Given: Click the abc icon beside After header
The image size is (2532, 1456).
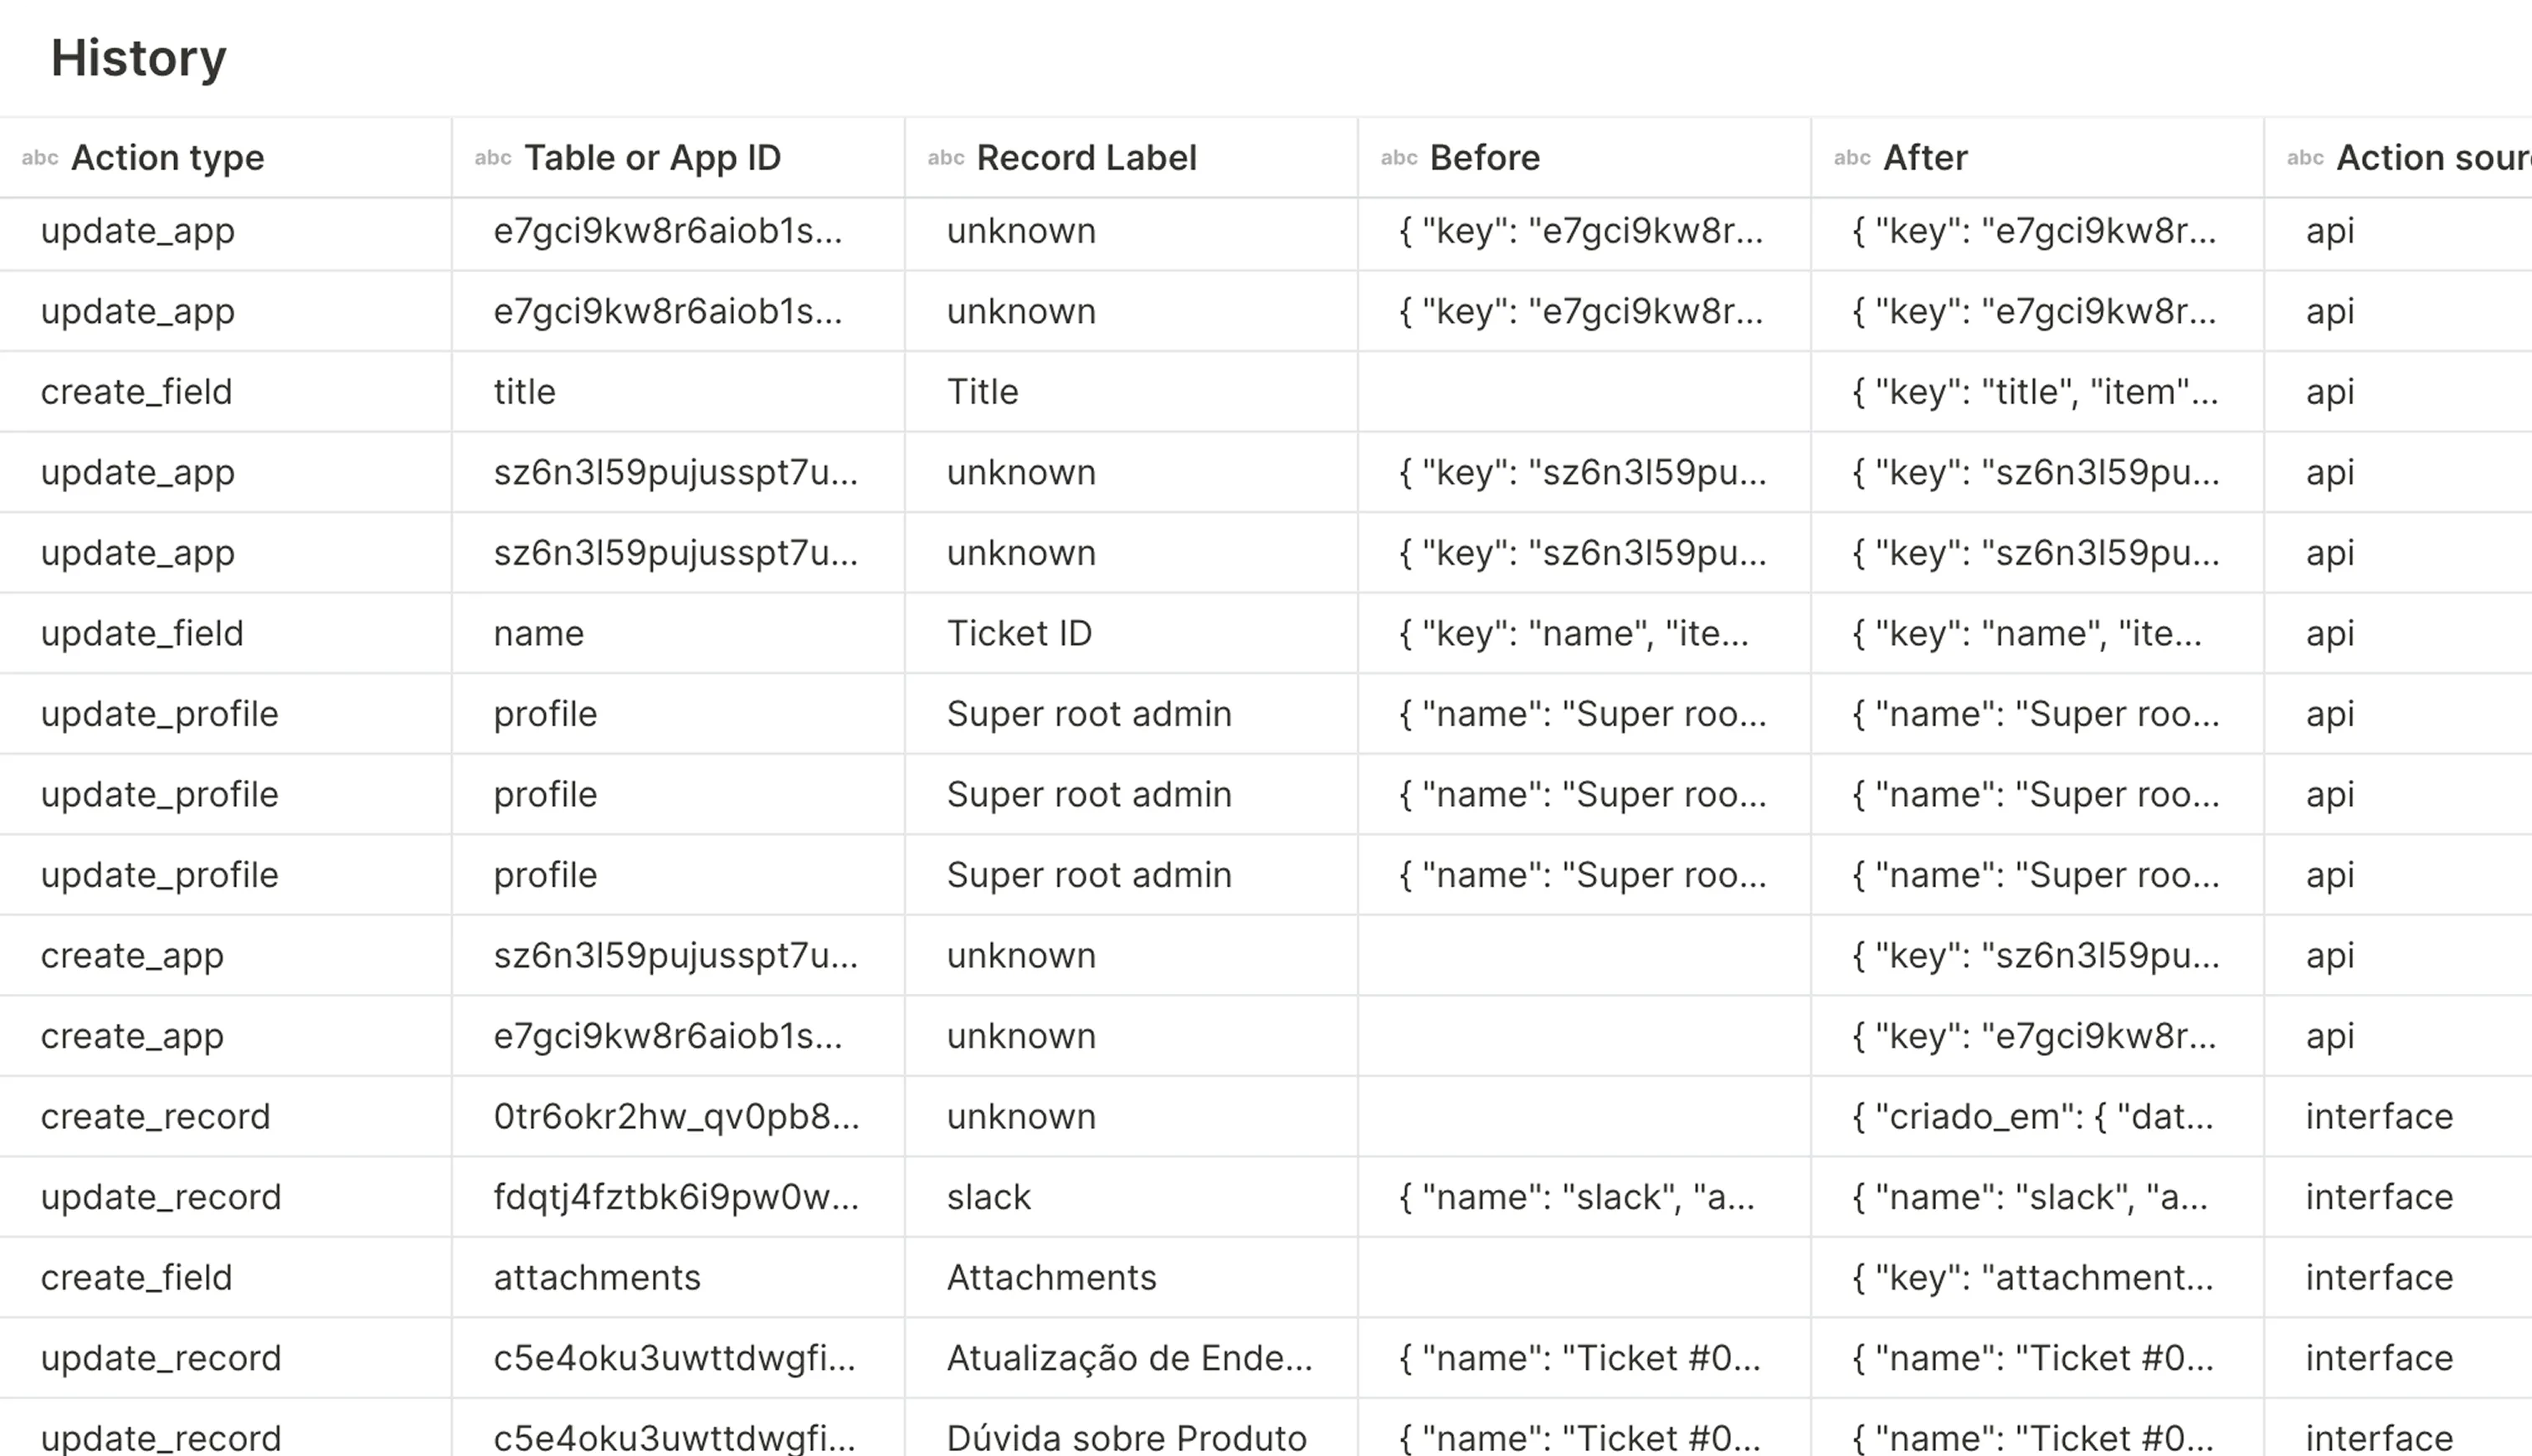Looking at the screenshot, I should point(1852,157).
